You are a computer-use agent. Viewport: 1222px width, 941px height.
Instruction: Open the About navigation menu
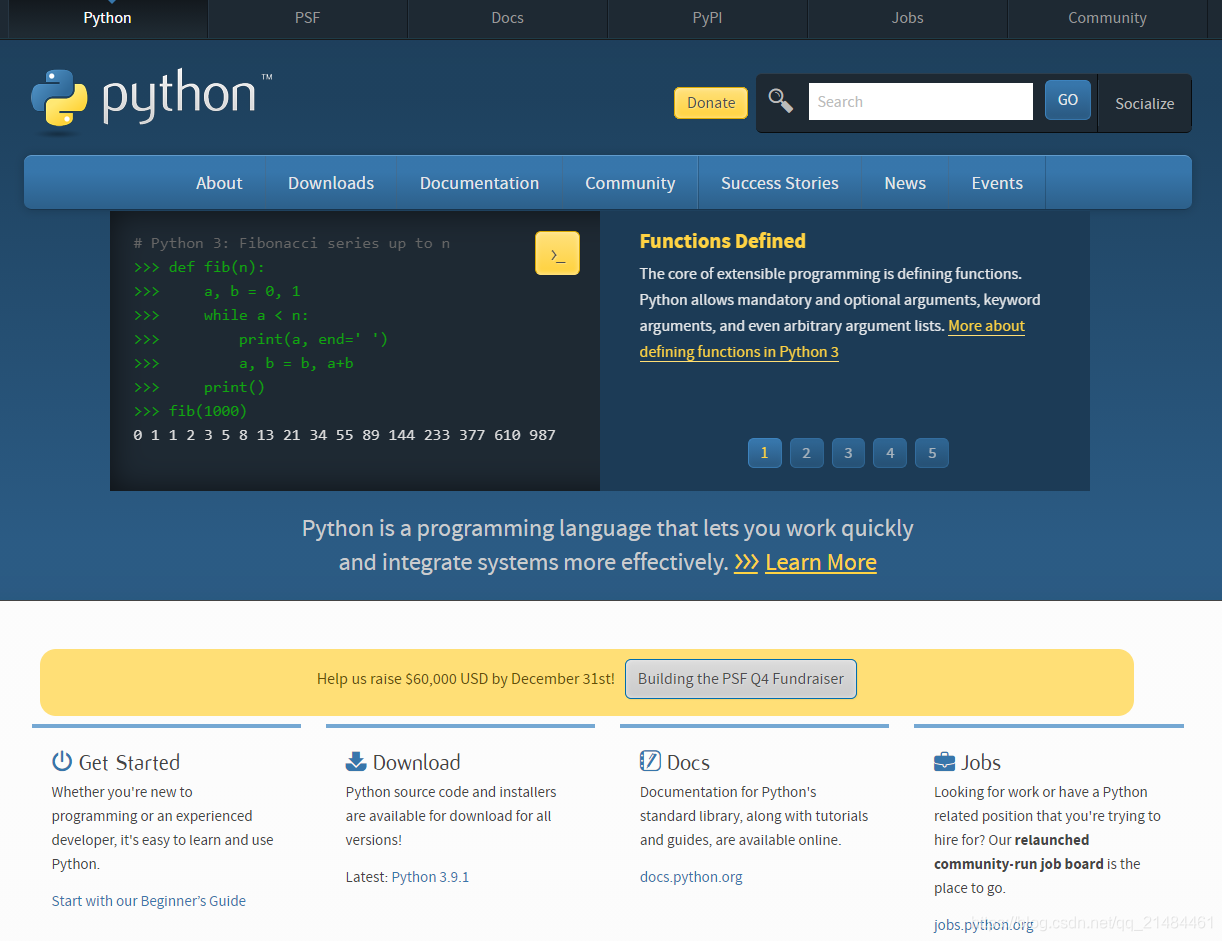(219, 183)
